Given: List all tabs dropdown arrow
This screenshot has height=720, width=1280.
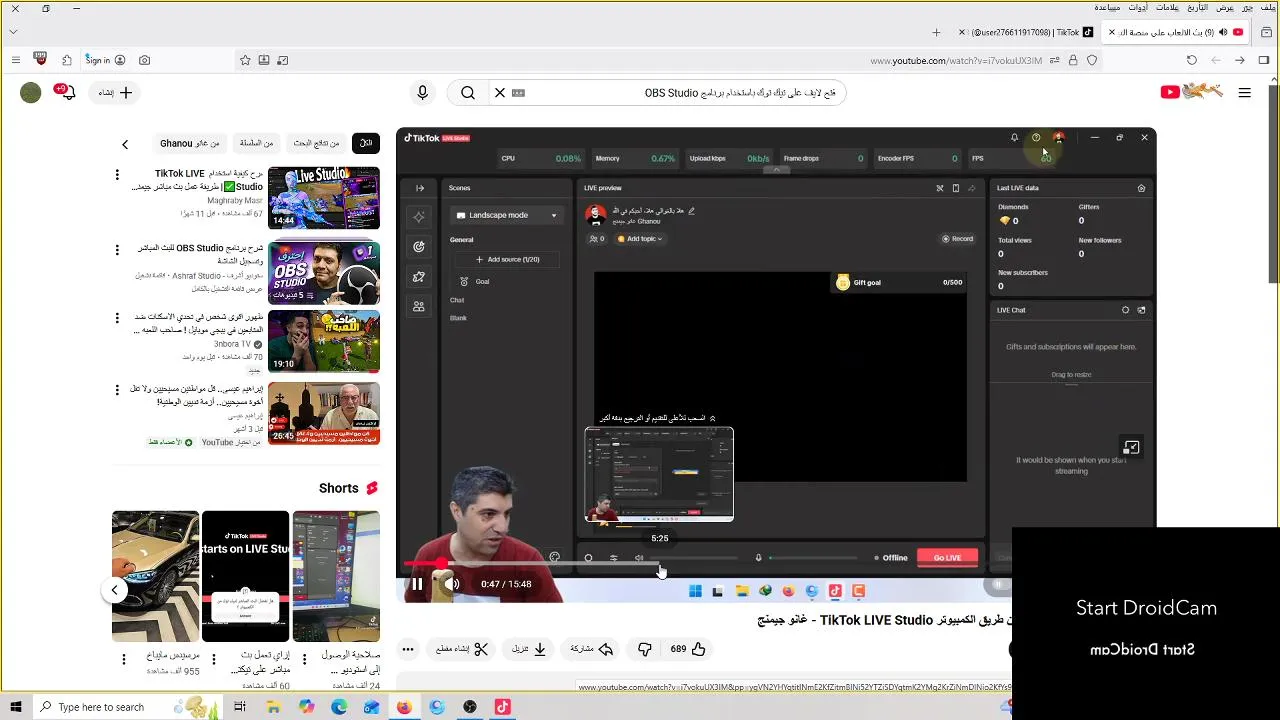Looking at the screenshot, I should pyautogui.click(x=13, y=32).
